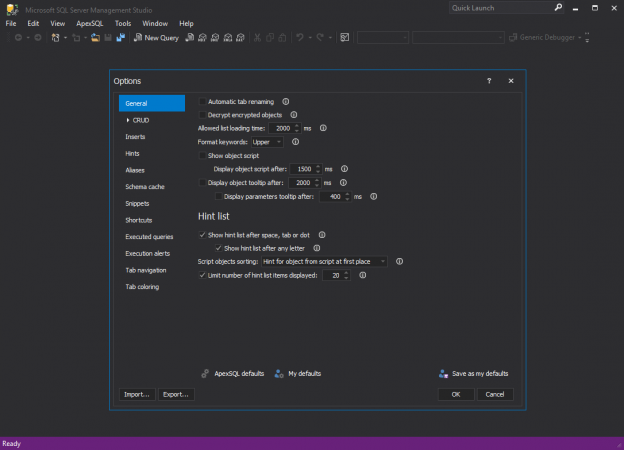The image size is (624, 450).
Task: Open the Format keywords Upper dropdown
Action: coord(267,142)
